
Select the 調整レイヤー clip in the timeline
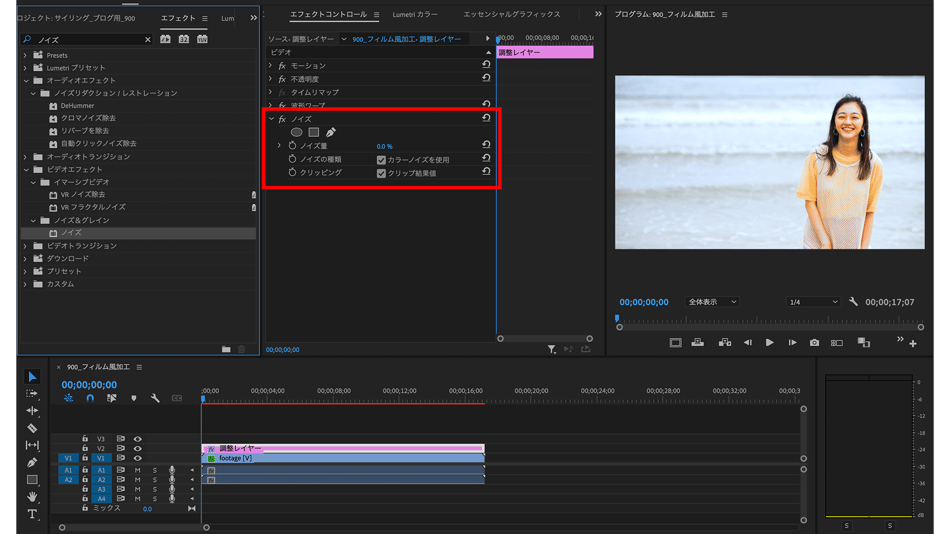[x=340, y=449]
